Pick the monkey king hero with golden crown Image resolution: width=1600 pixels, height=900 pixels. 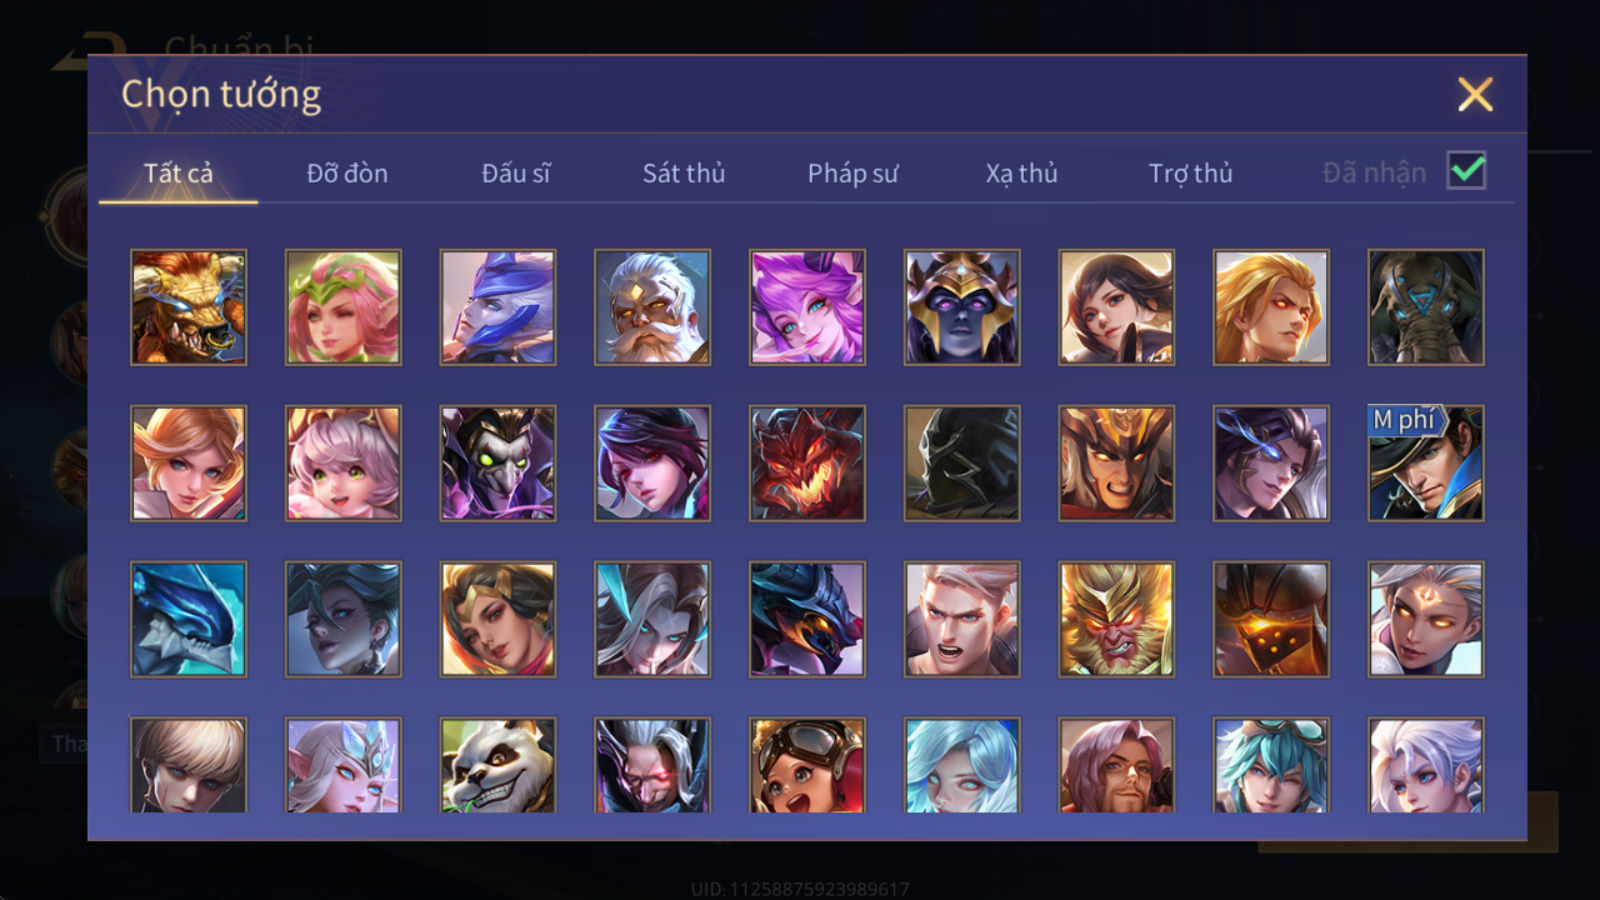(x=1117, y=619)
